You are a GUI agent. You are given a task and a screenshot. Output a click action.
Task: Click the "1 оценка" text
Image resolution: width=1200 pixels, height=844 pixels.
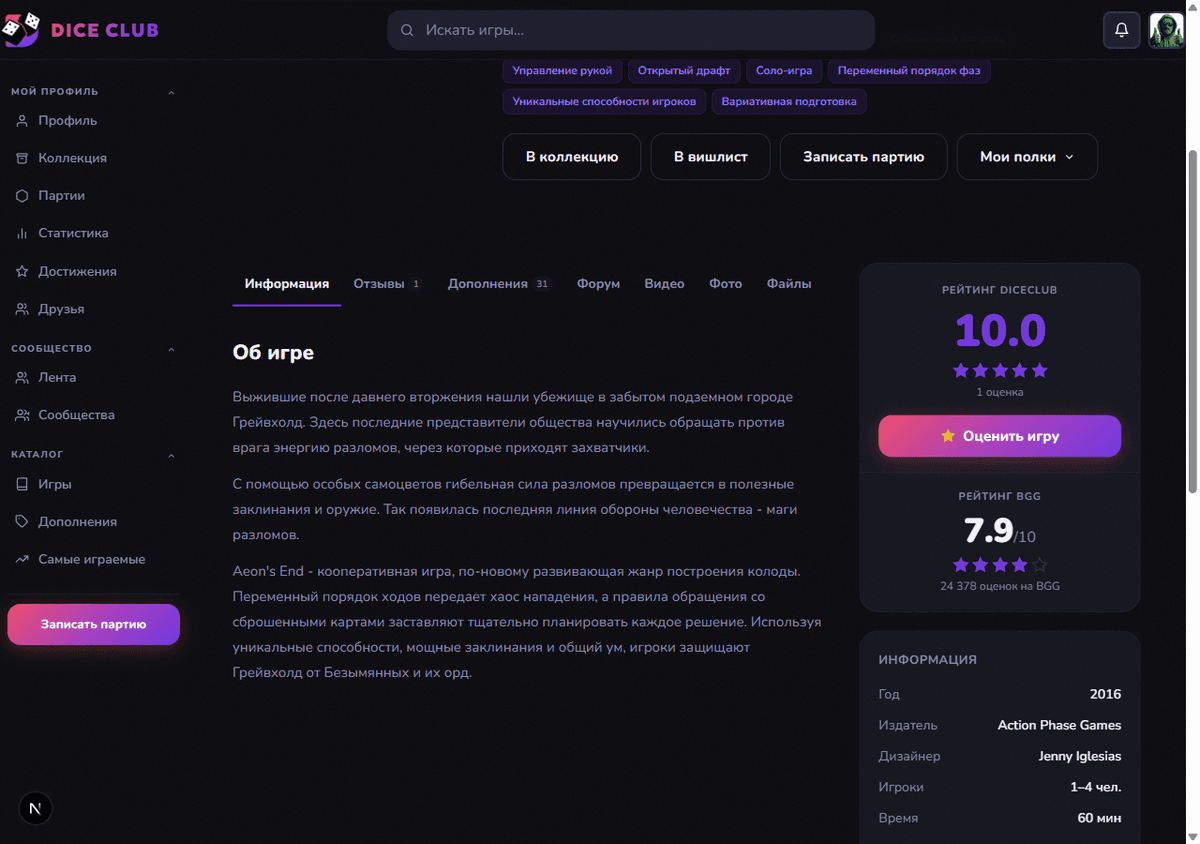pyautogui.click(x=1000, y=392)
